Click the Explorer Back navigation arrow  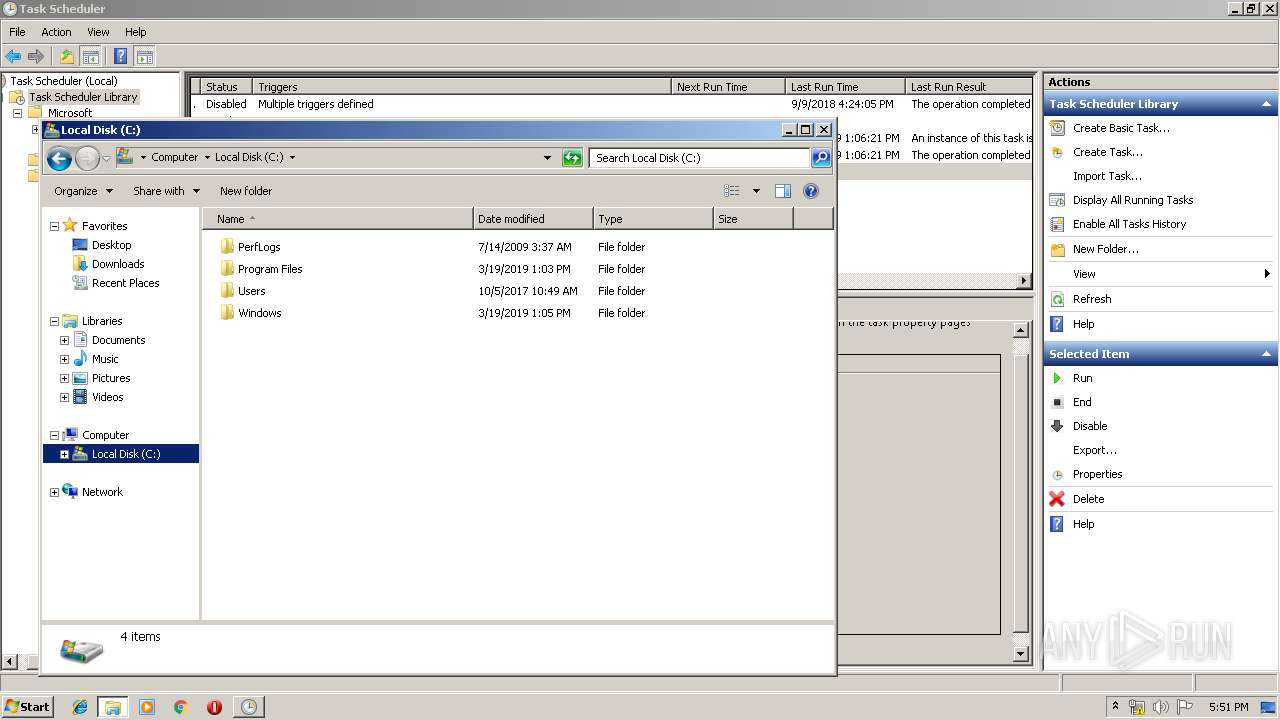click(x=59, y=158)
